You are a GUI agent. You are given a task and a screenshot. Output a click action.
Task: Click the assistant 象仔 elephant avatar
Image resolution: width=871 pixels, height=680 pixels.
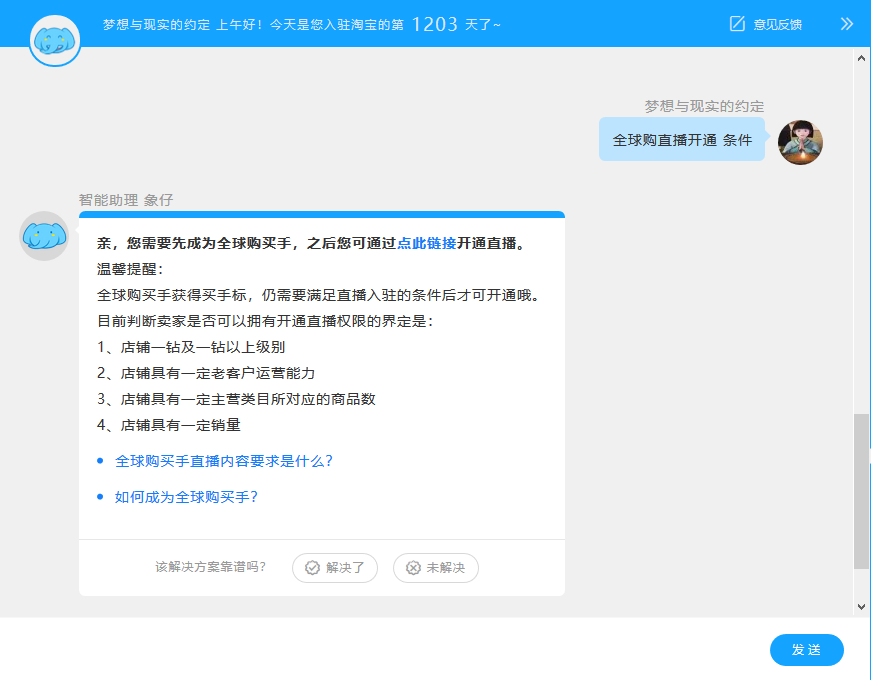[44, 236]
